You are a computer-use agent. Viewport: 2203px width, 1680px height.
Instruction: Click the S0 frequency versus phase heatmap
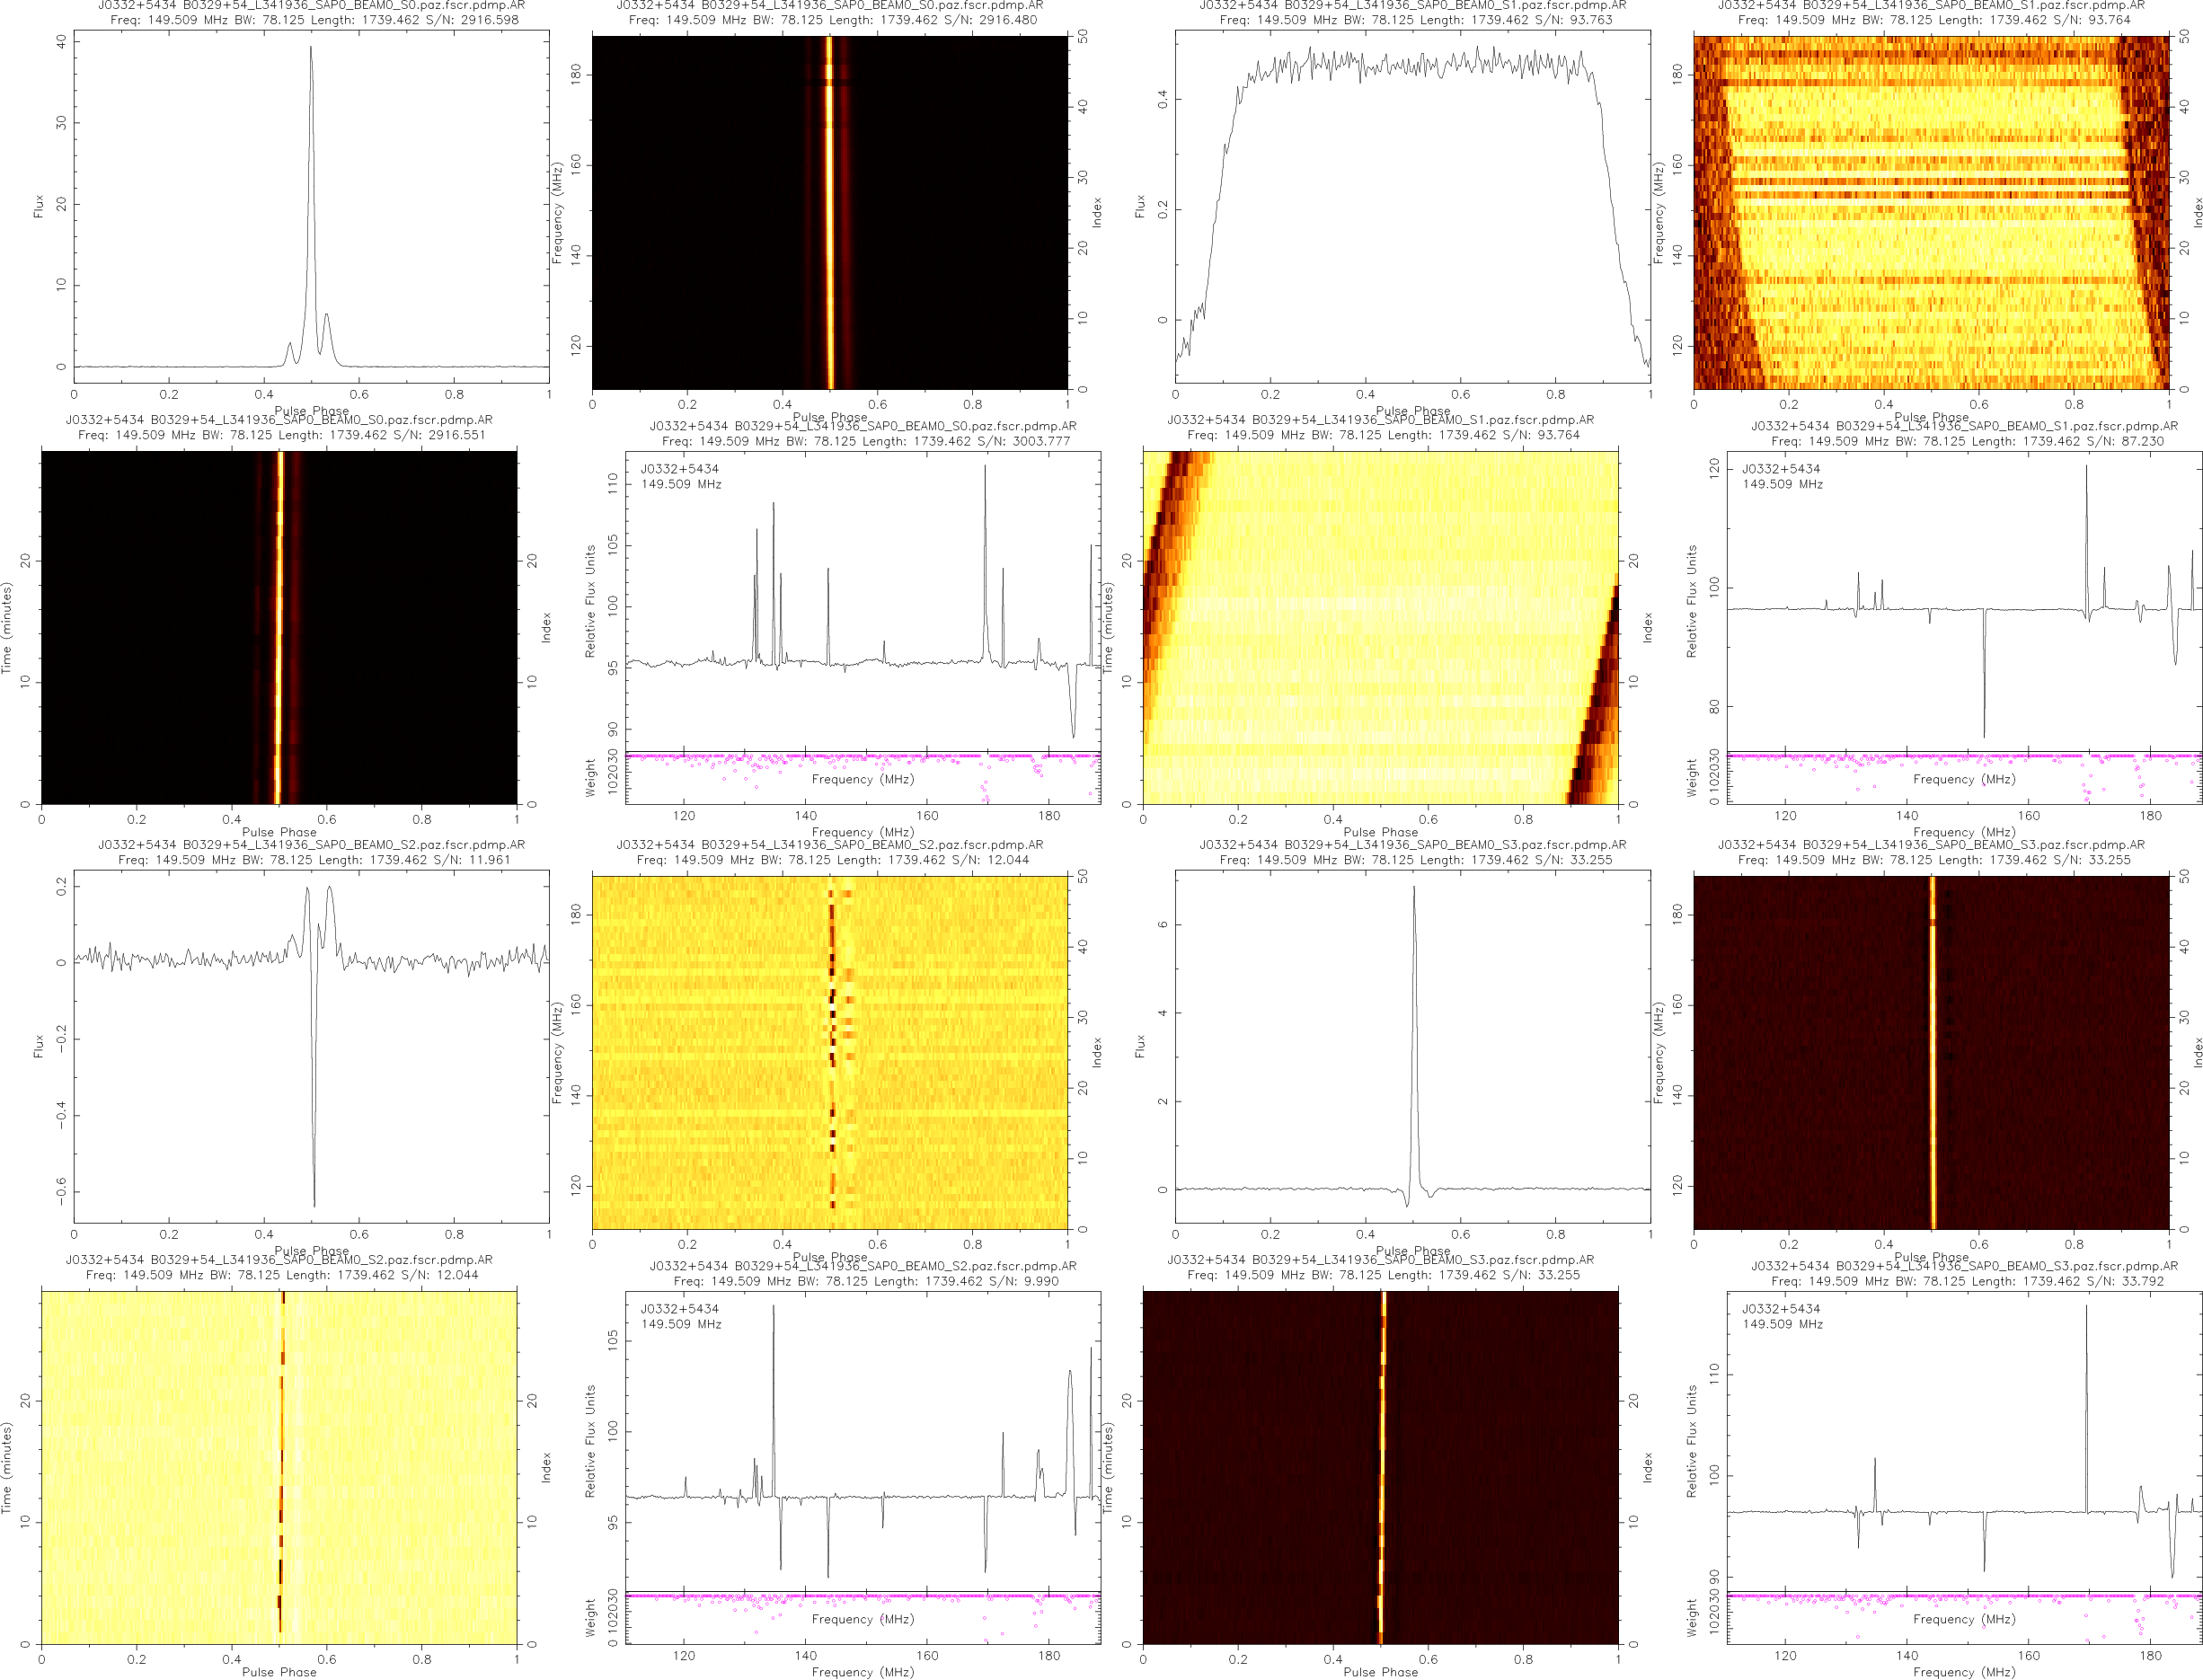(829, 212)
